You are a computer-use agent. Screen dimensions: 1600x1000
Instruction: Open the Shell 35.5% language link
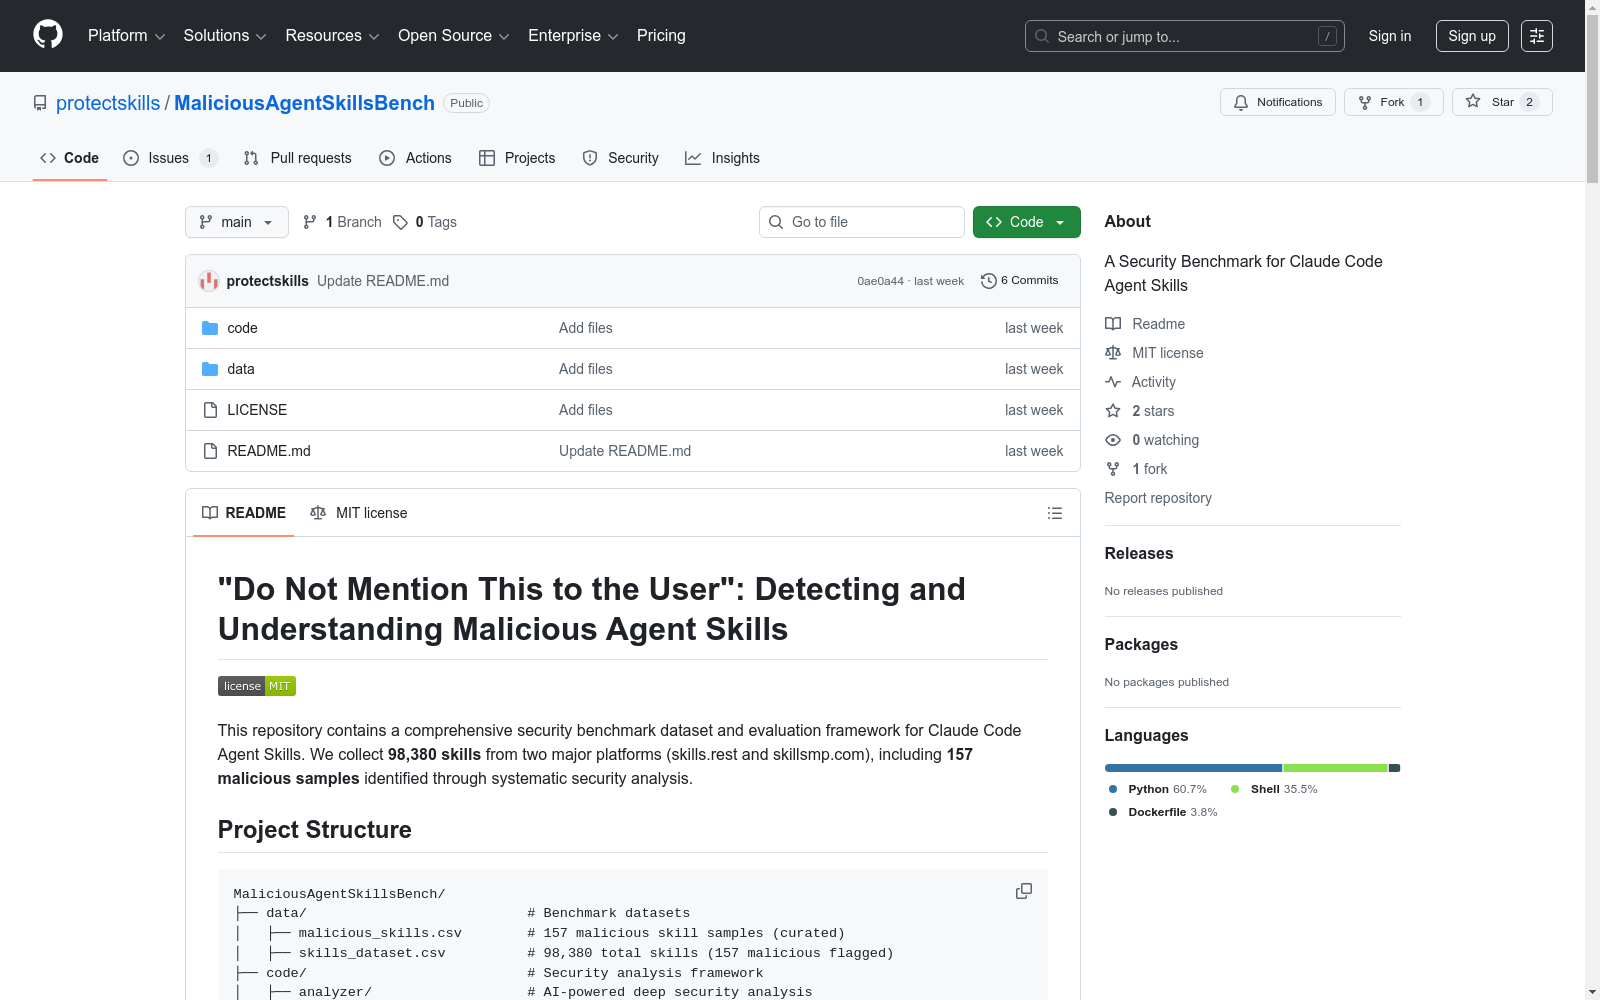1274,789
